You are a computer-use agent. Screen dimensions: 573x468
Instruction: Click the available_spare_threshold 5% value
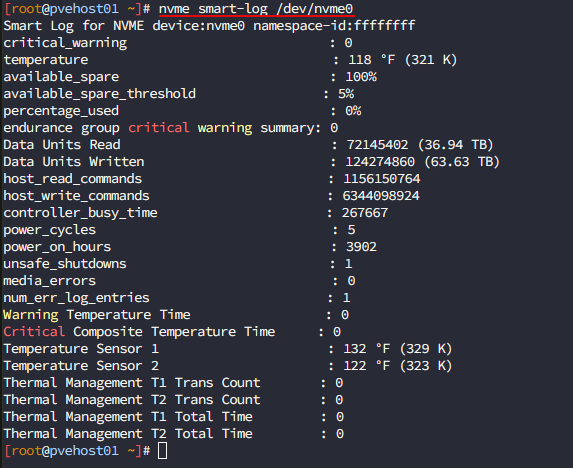pos(346,94)
